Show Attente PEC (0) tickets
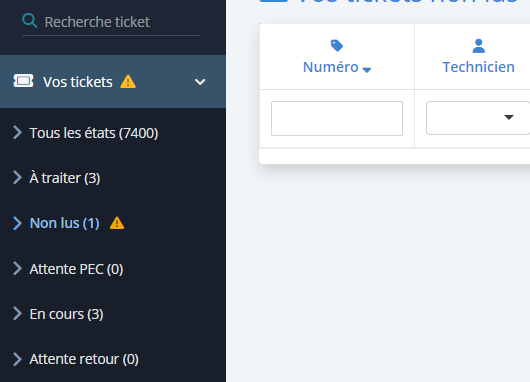The image size is (530, 382). [76, 269]
